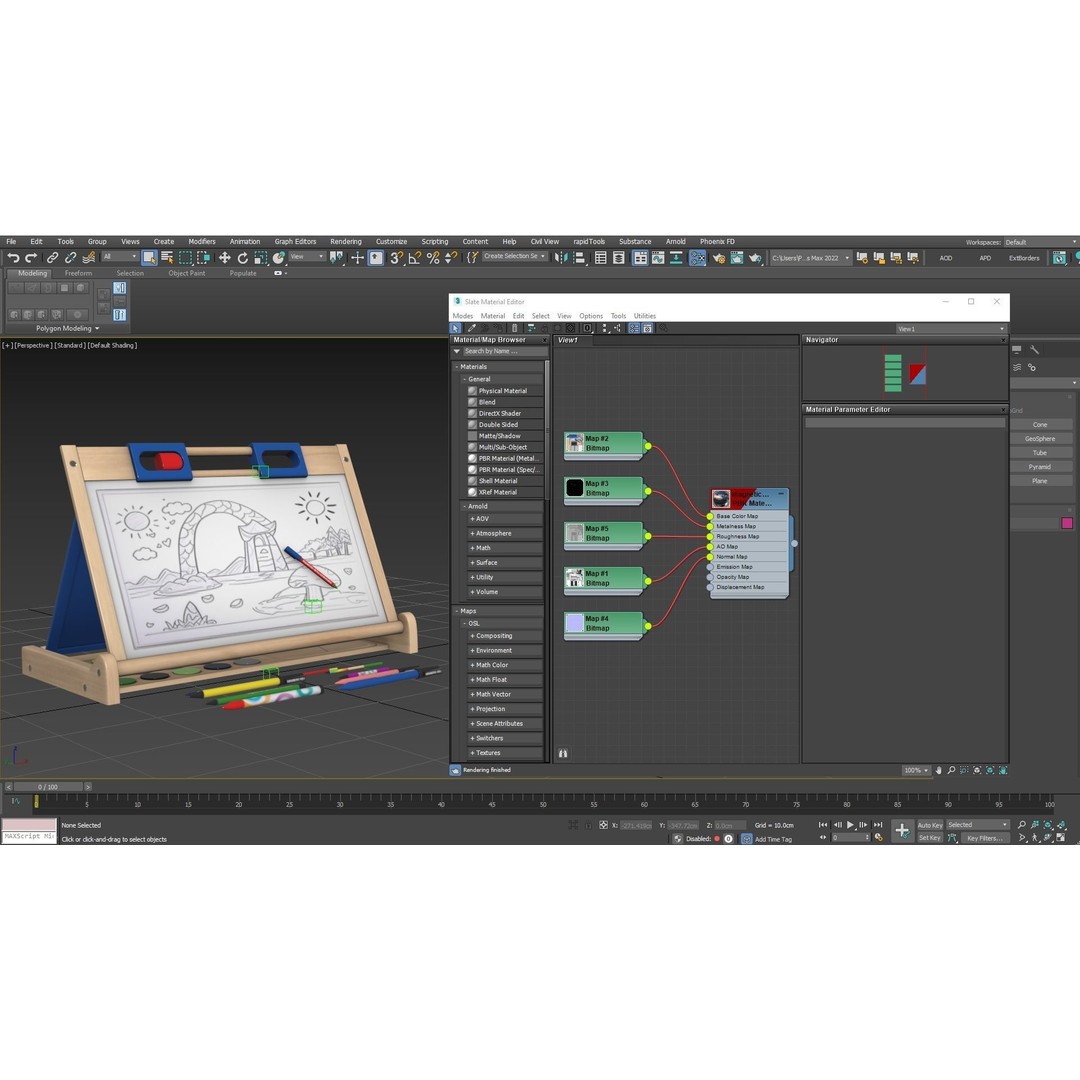Viewport: 1080px width, 1080px height.
Task: Click the GeoSphere create button
Action: click(1039, 439)
